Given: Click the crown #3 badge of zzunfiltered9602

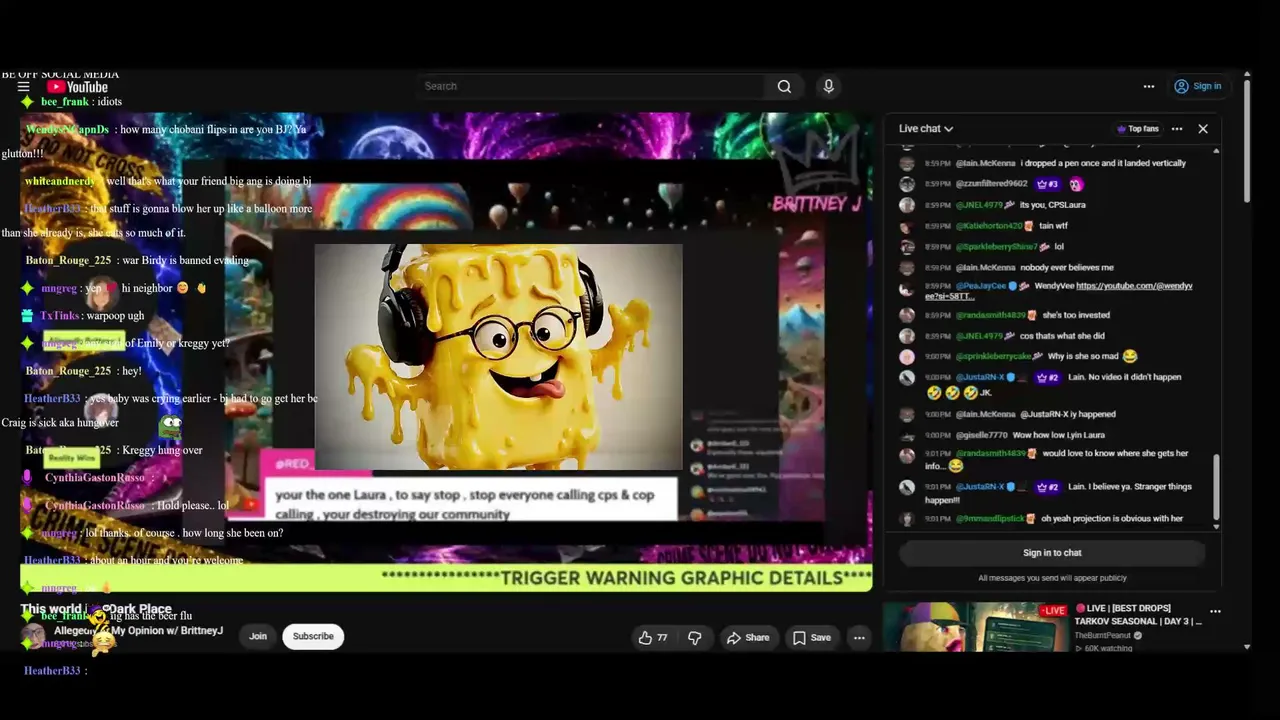Looking at the screenshot, I should [x=1048, y=184].
